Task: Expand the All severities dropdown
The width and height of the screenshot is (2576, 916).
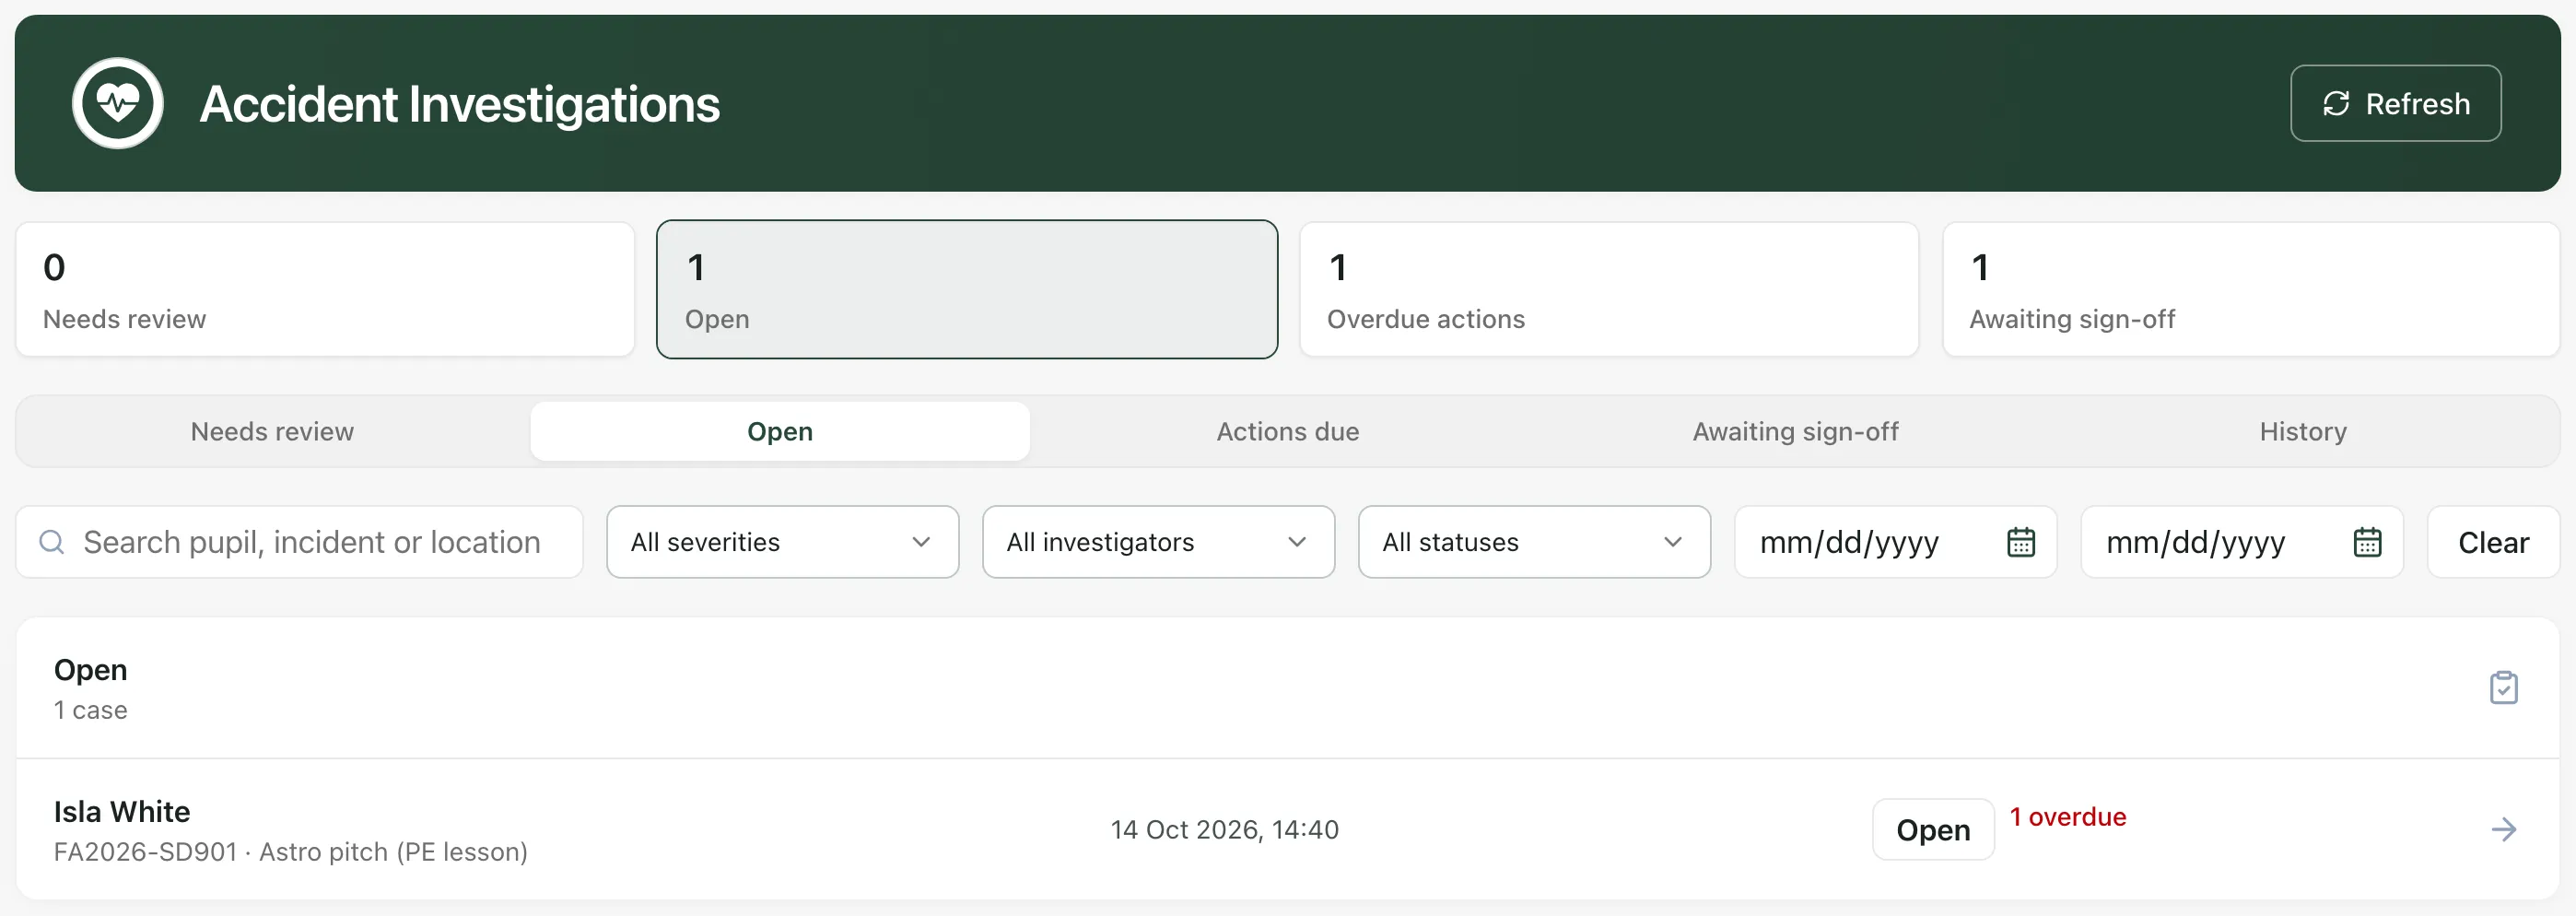Action: tap(782, 542)
